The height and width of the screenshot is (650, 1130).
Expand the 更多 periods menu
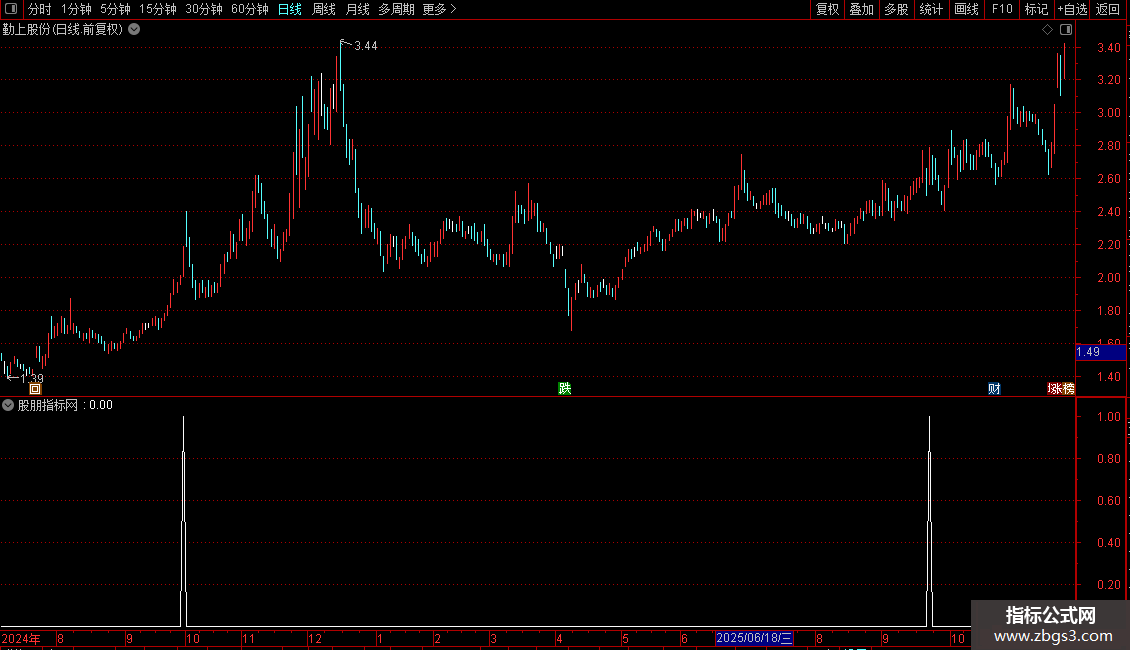coord(439,9)
